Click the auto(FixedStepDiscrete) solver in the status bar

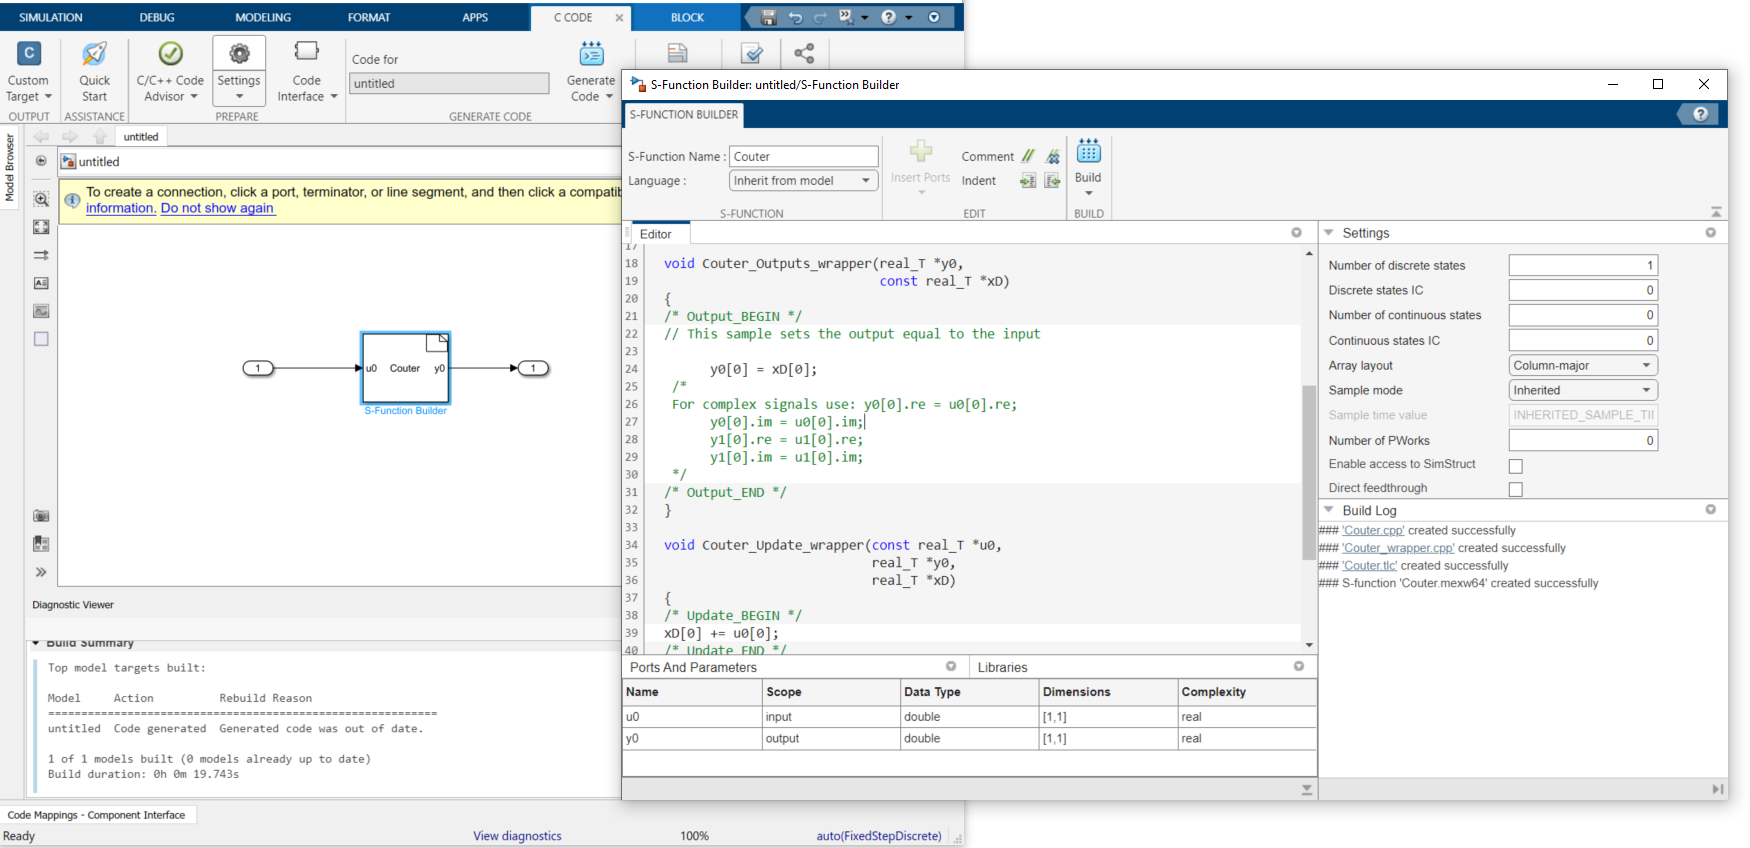point(879,836)
